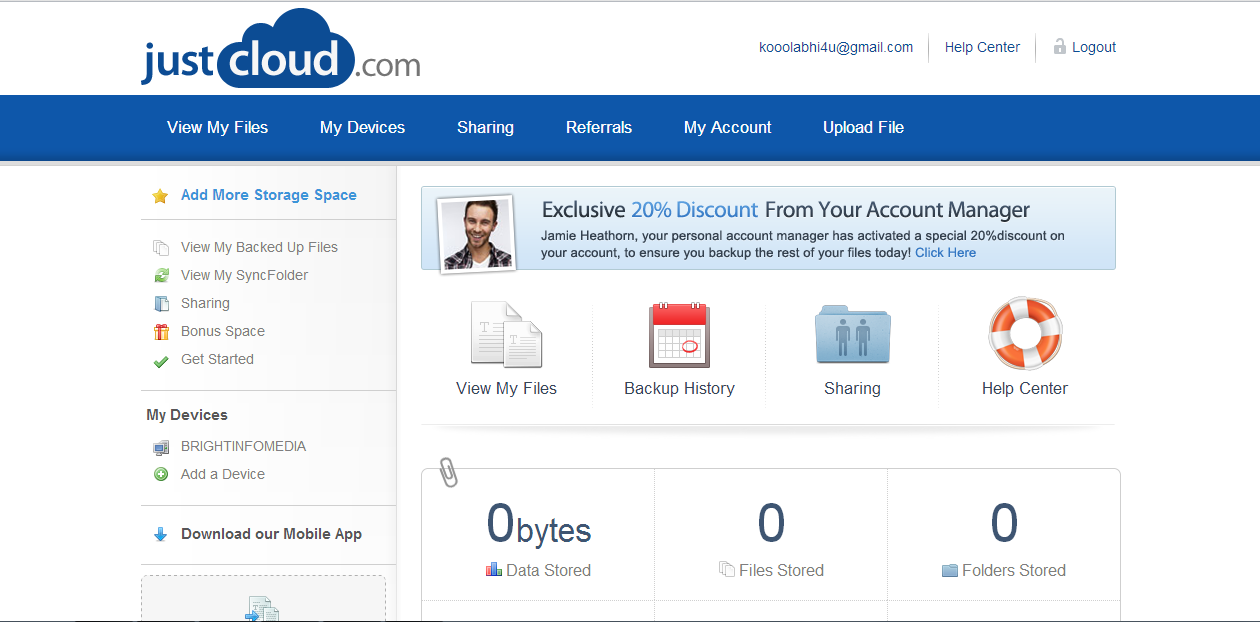1260x622 pixels.
Task: Click the Sharing link in the sidebar
Action: point(205,303)
